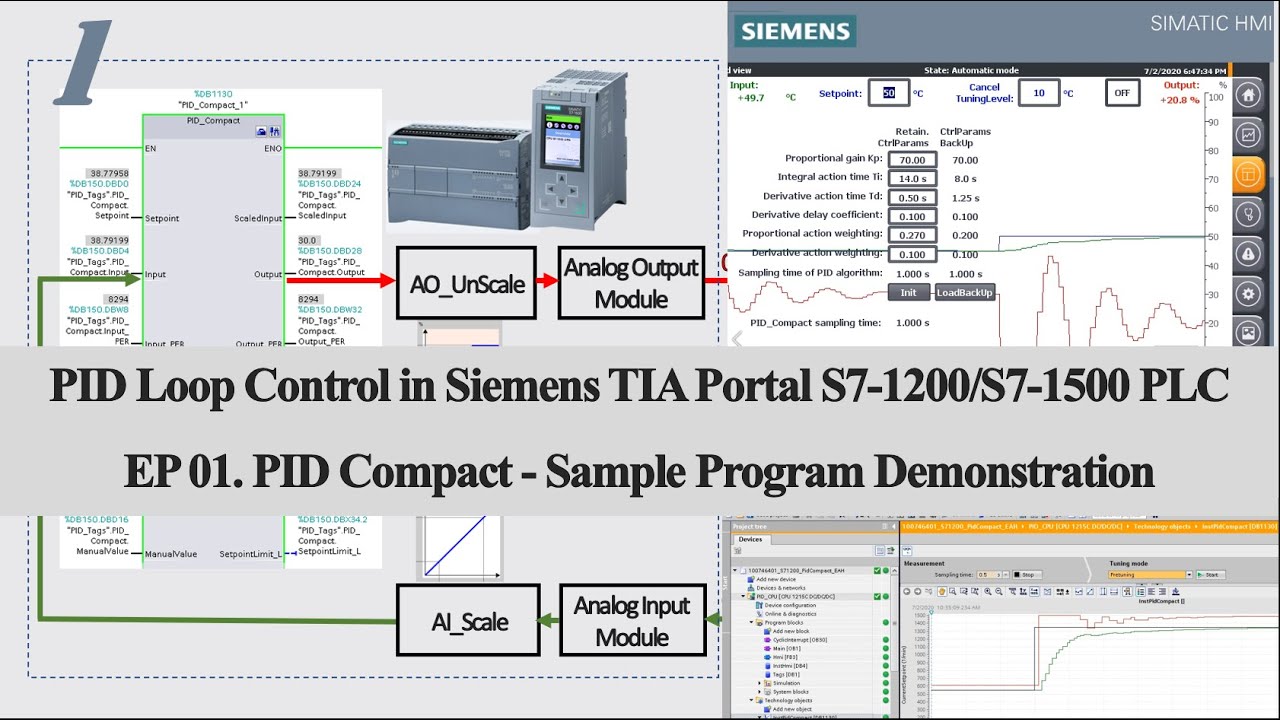Open the Home screen on the HMI

pos(1247,95)
